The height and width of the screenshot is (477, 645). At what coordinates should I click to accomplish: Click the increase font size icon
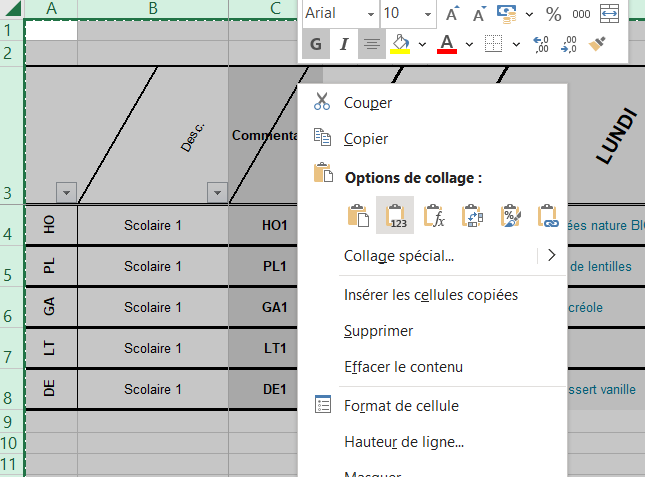click(452, 14)
